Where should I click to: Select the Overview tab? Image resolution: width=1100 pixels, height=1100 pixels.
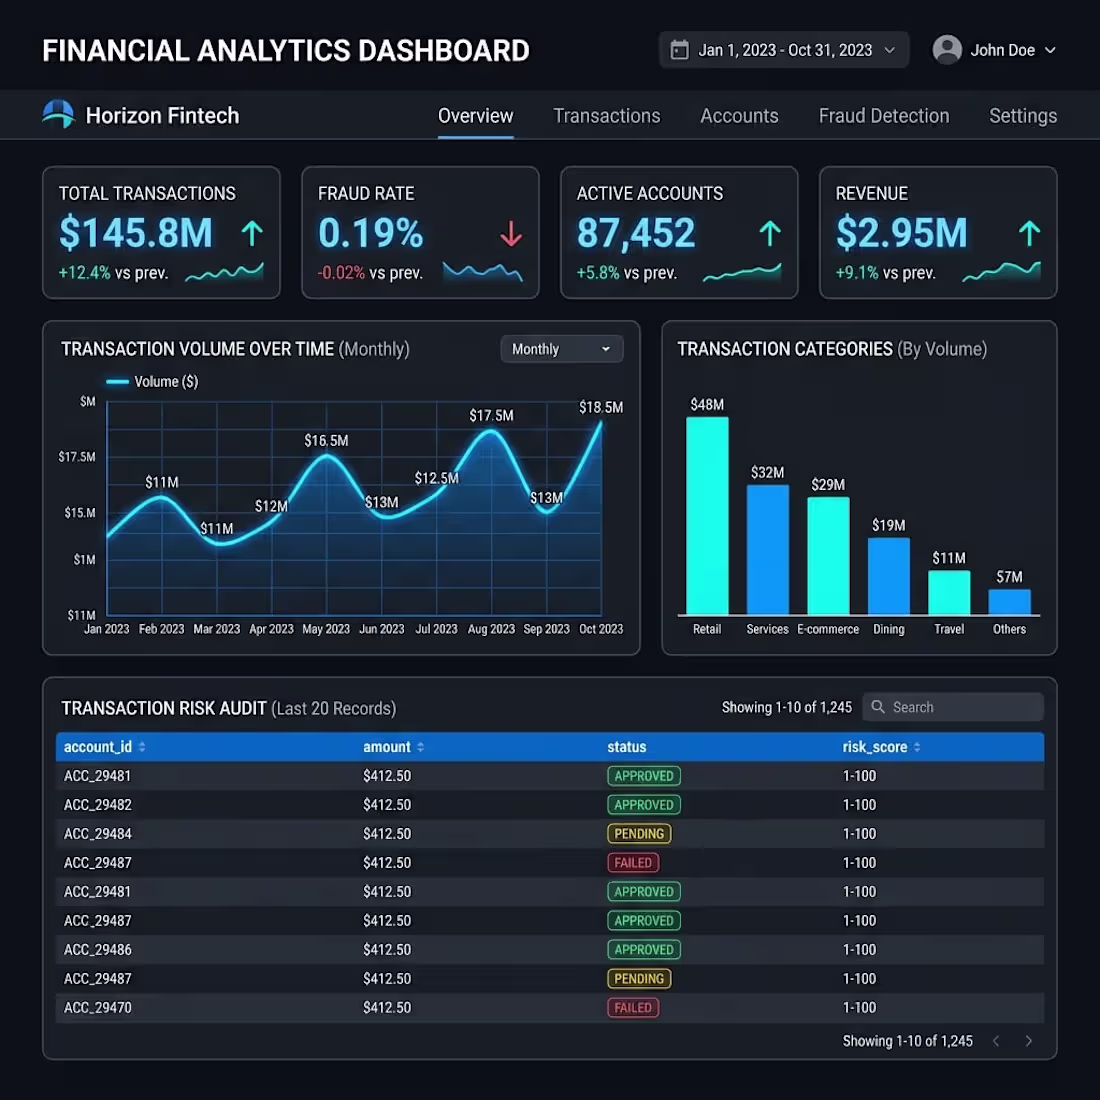click(x=475, y=116)
